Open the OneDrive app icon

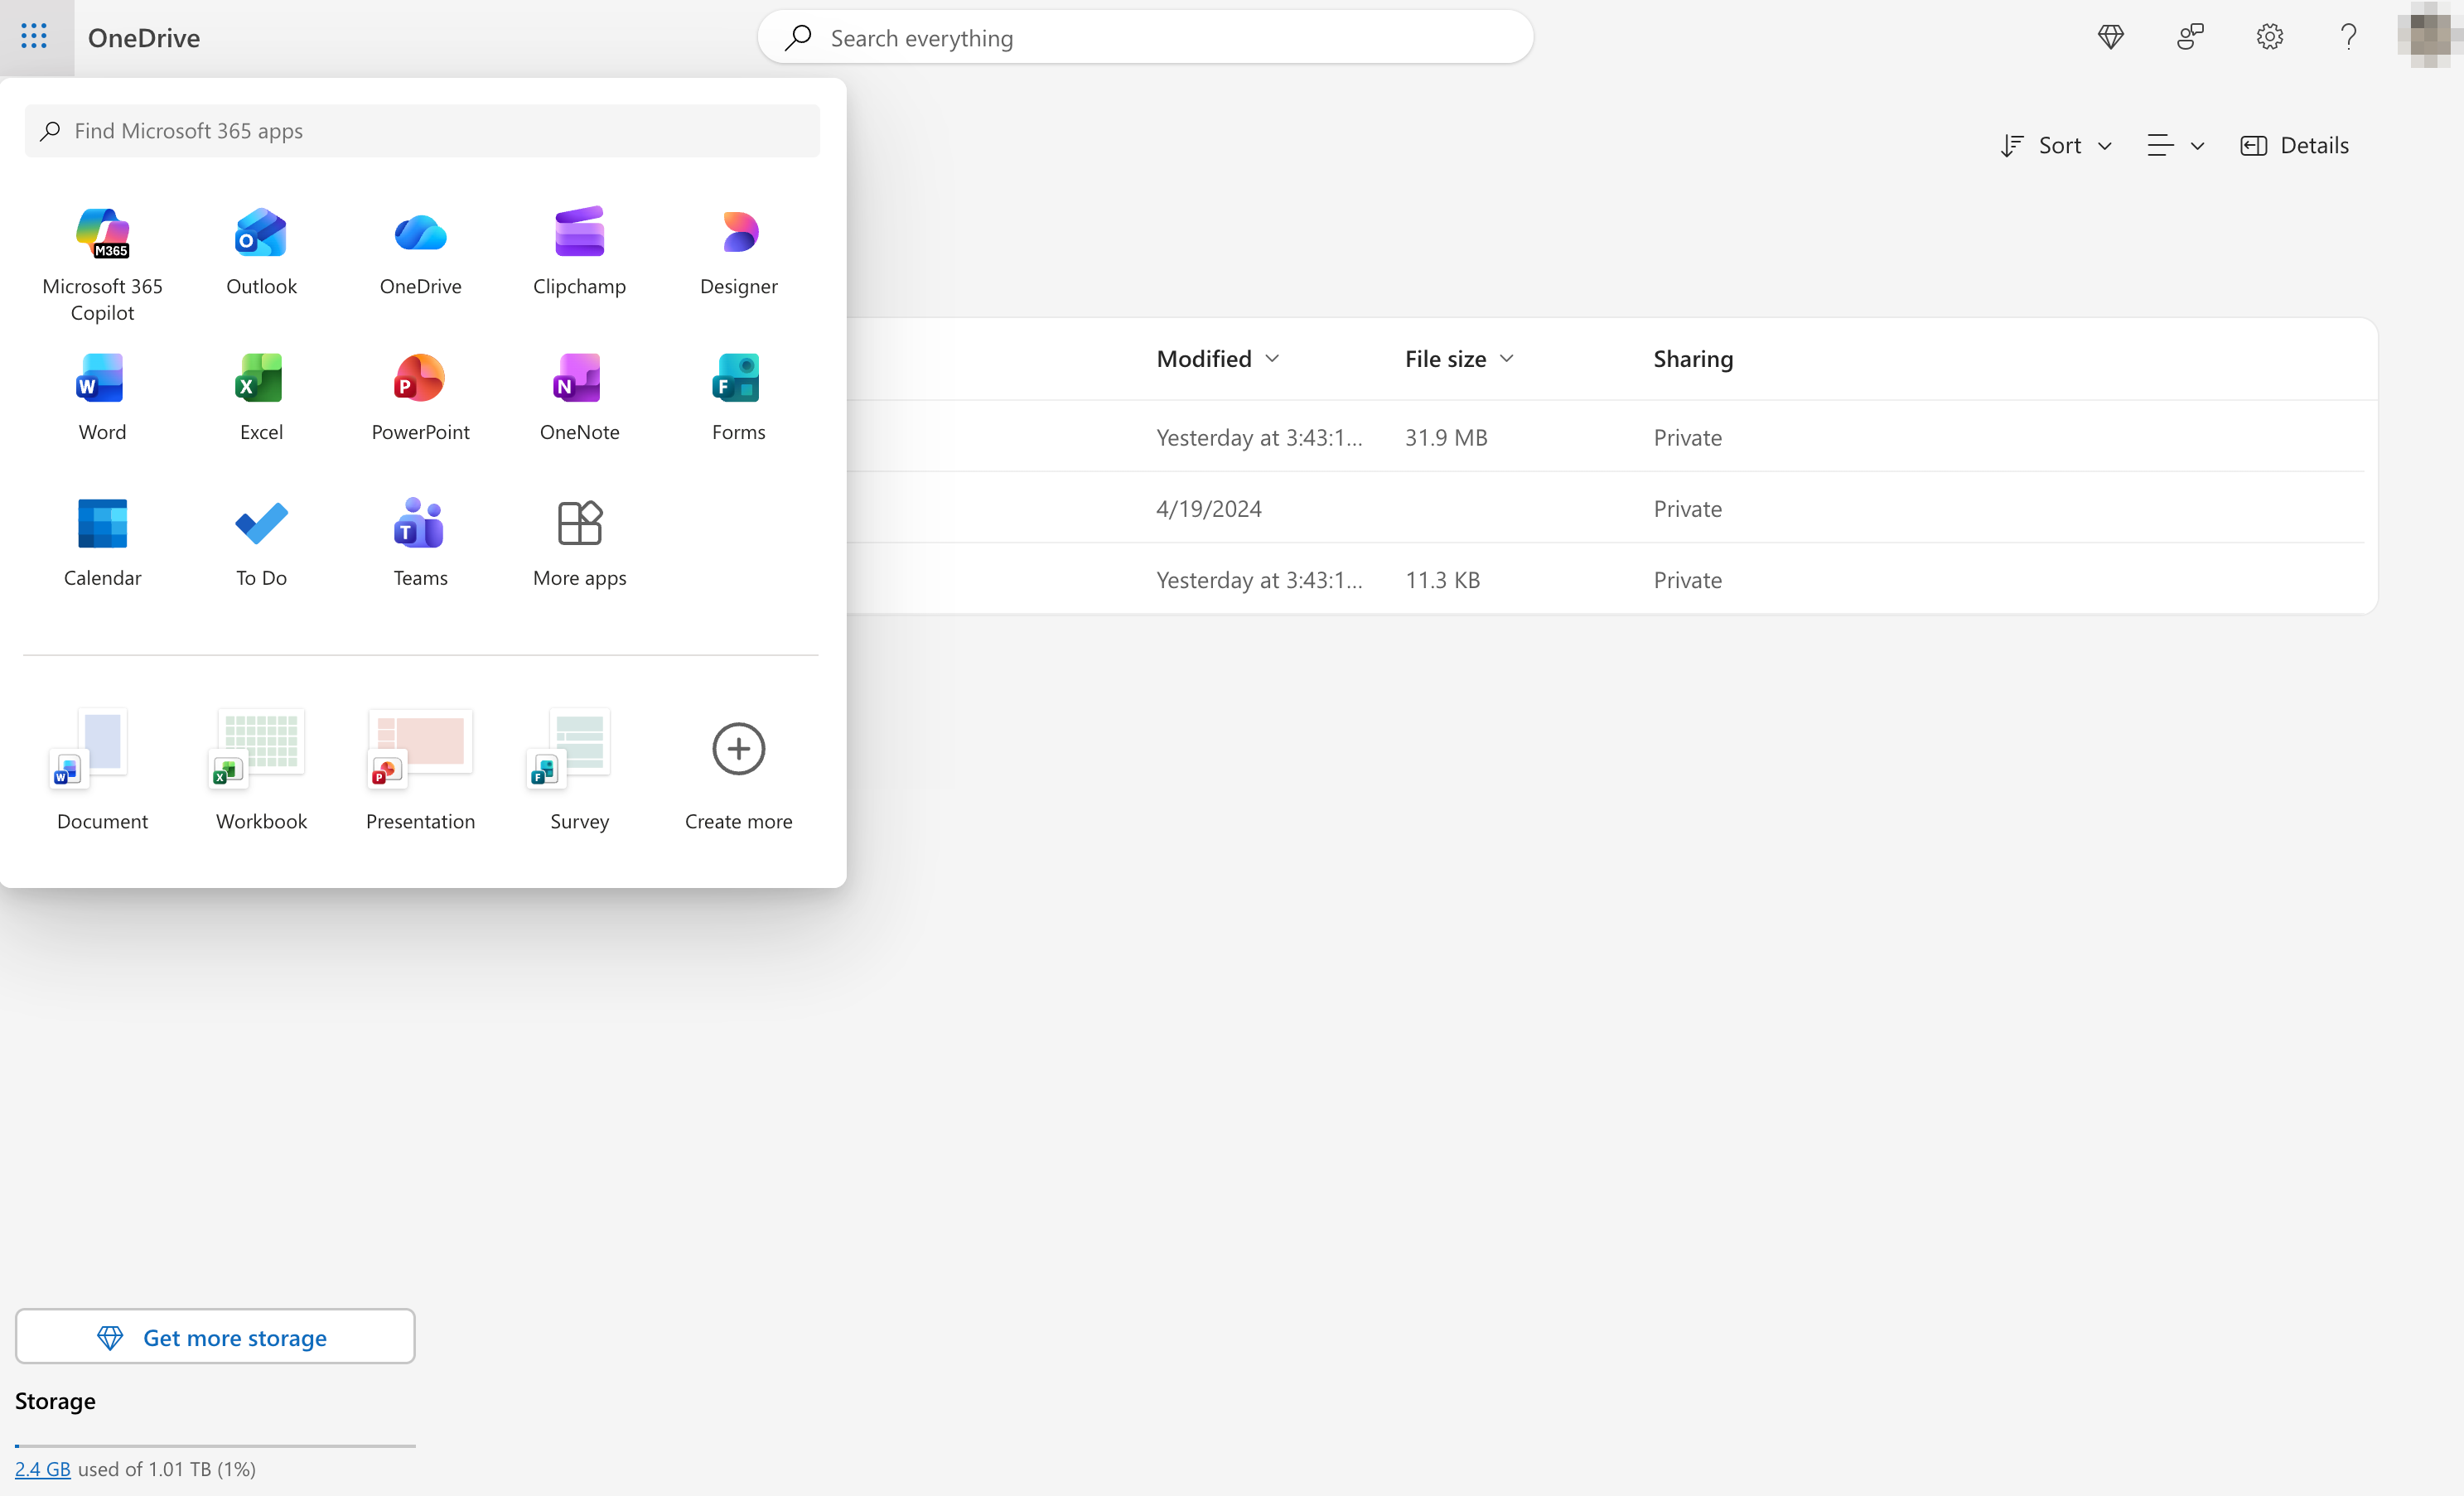click(x=420, y=251)
